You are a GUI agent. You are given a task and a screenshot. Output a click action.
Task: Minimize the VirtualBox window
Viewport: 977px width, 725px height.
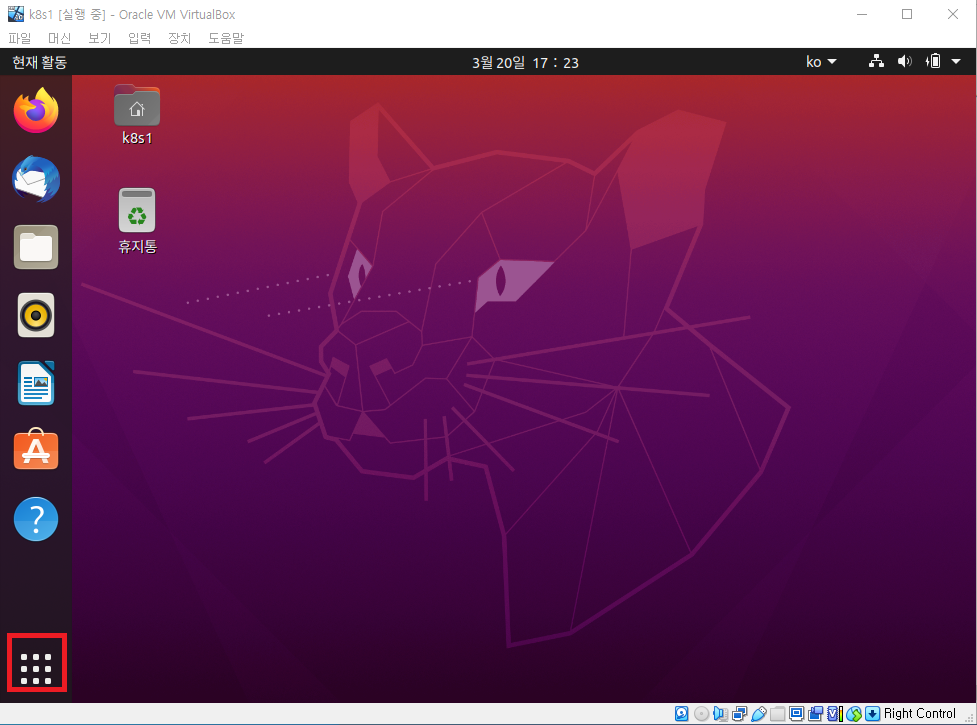point(862,14)
